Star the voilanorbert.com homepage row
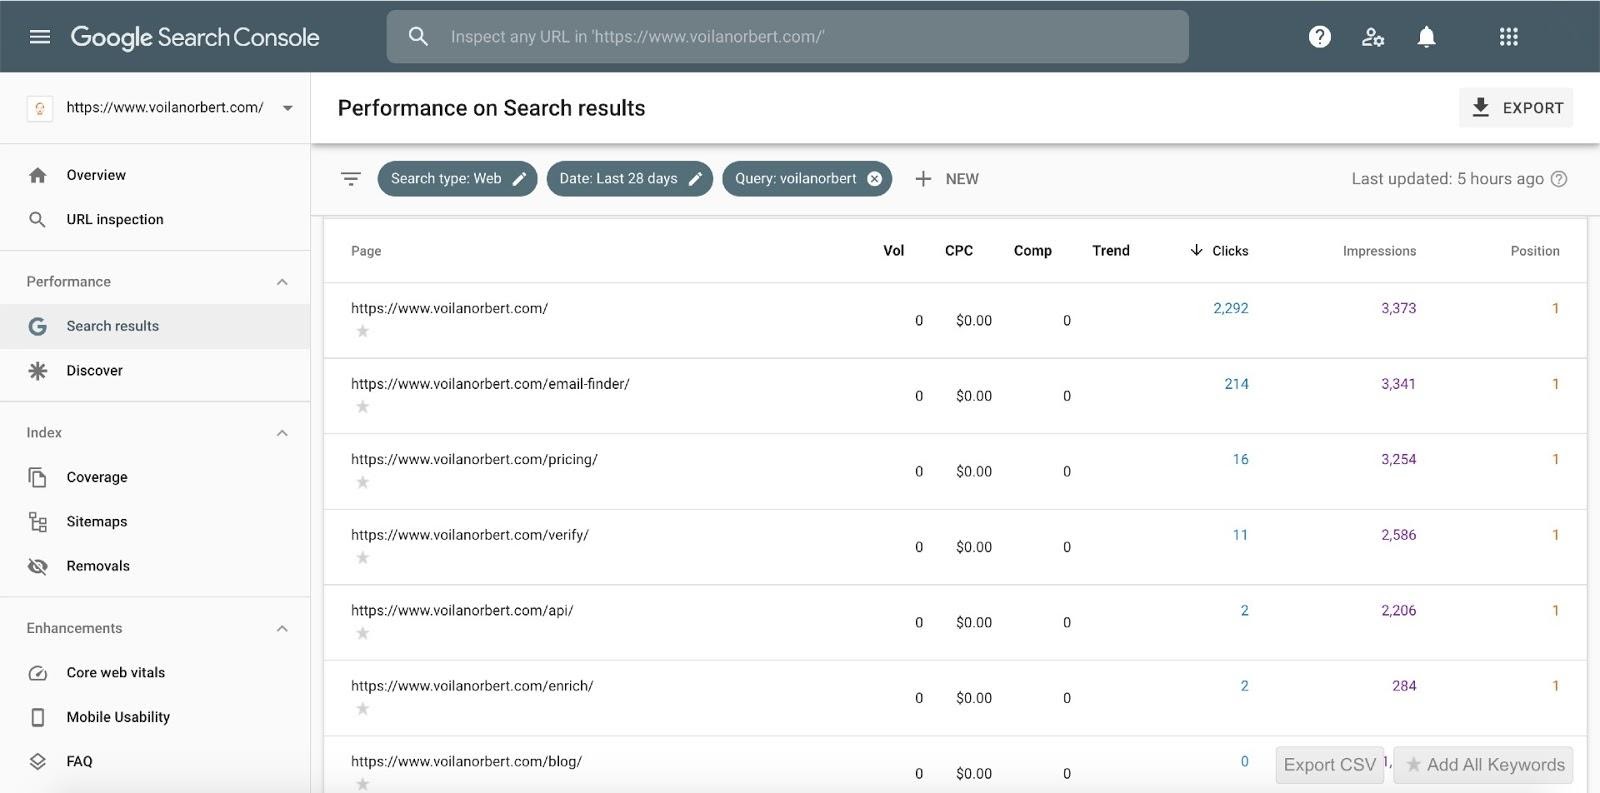Screen dimensions: 1600x793 [363, 331]
